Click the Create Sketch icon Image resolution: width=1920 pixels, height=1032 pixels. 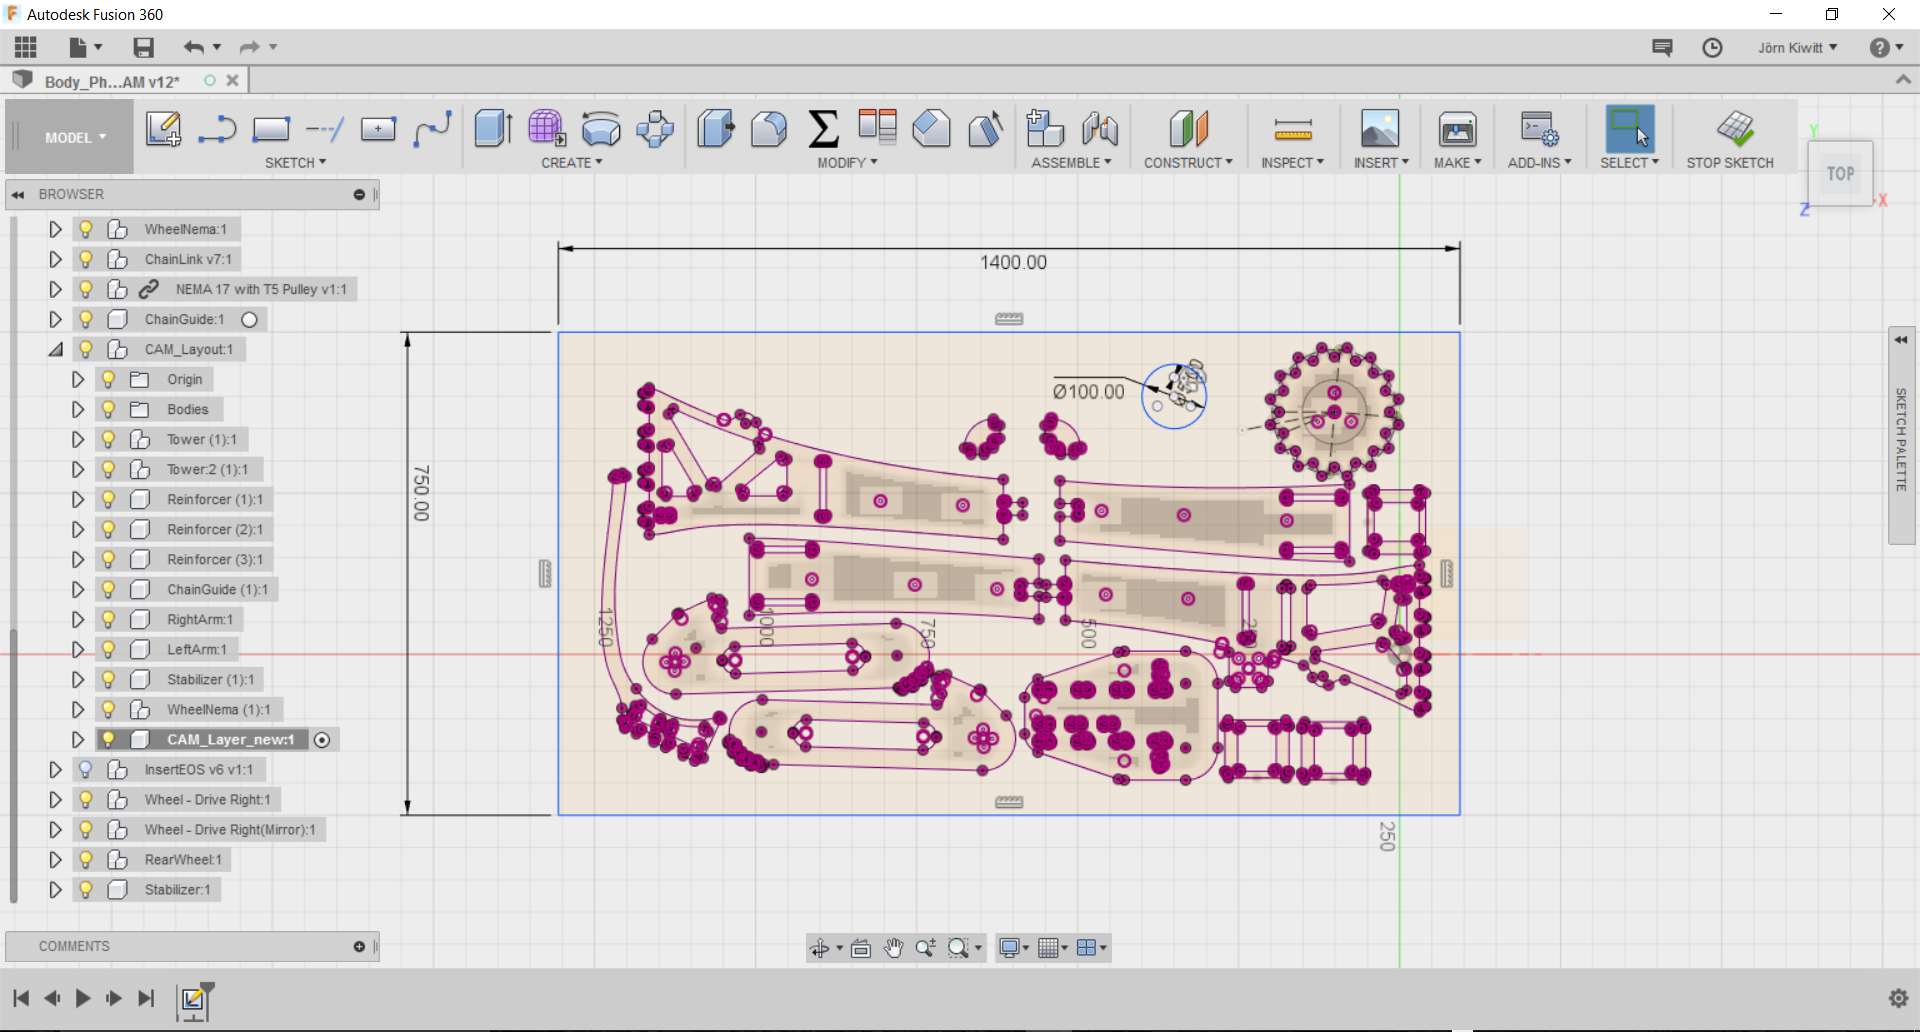[x=163, y=129]
